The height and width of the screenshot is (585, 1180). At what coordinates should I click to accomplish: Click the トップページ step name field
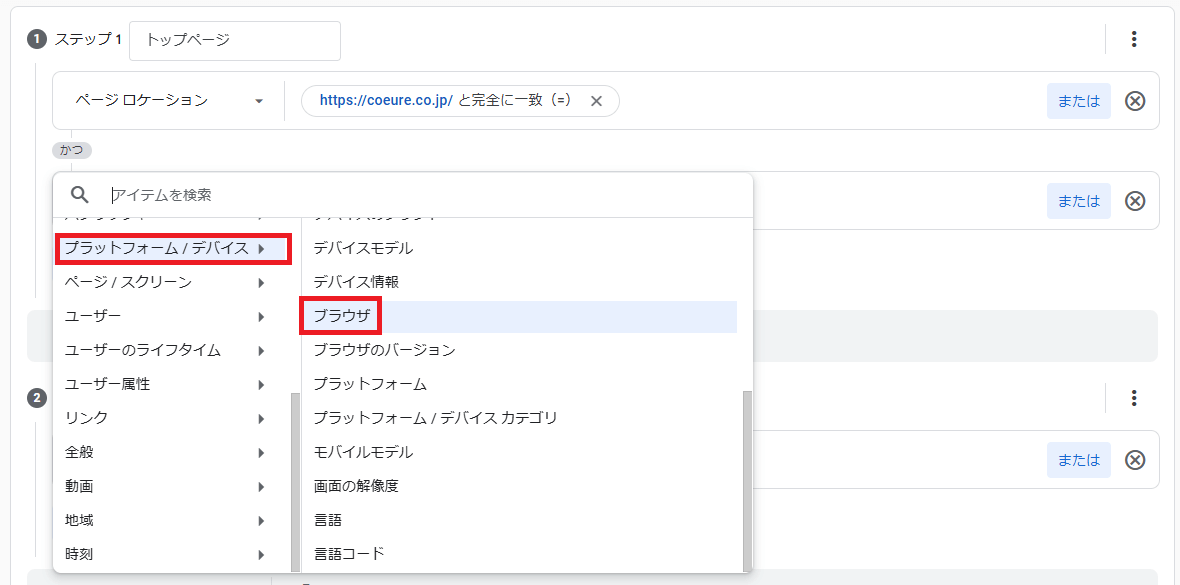pos(235,41)
